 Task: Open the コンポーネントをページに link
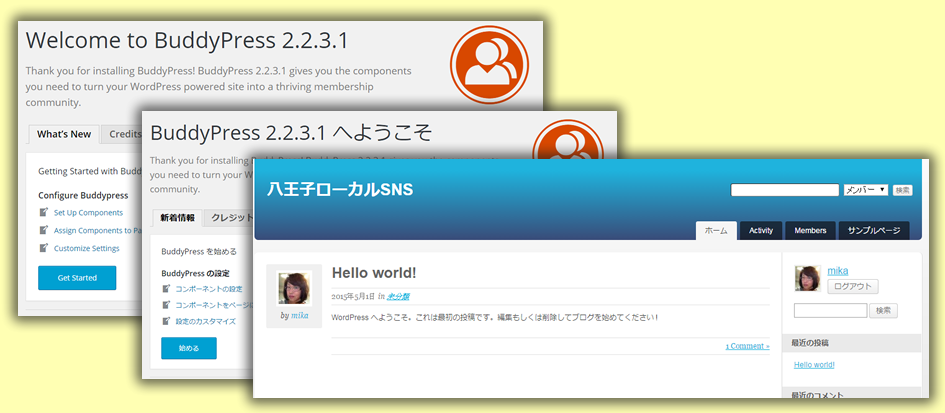click(x=215, y=306)
